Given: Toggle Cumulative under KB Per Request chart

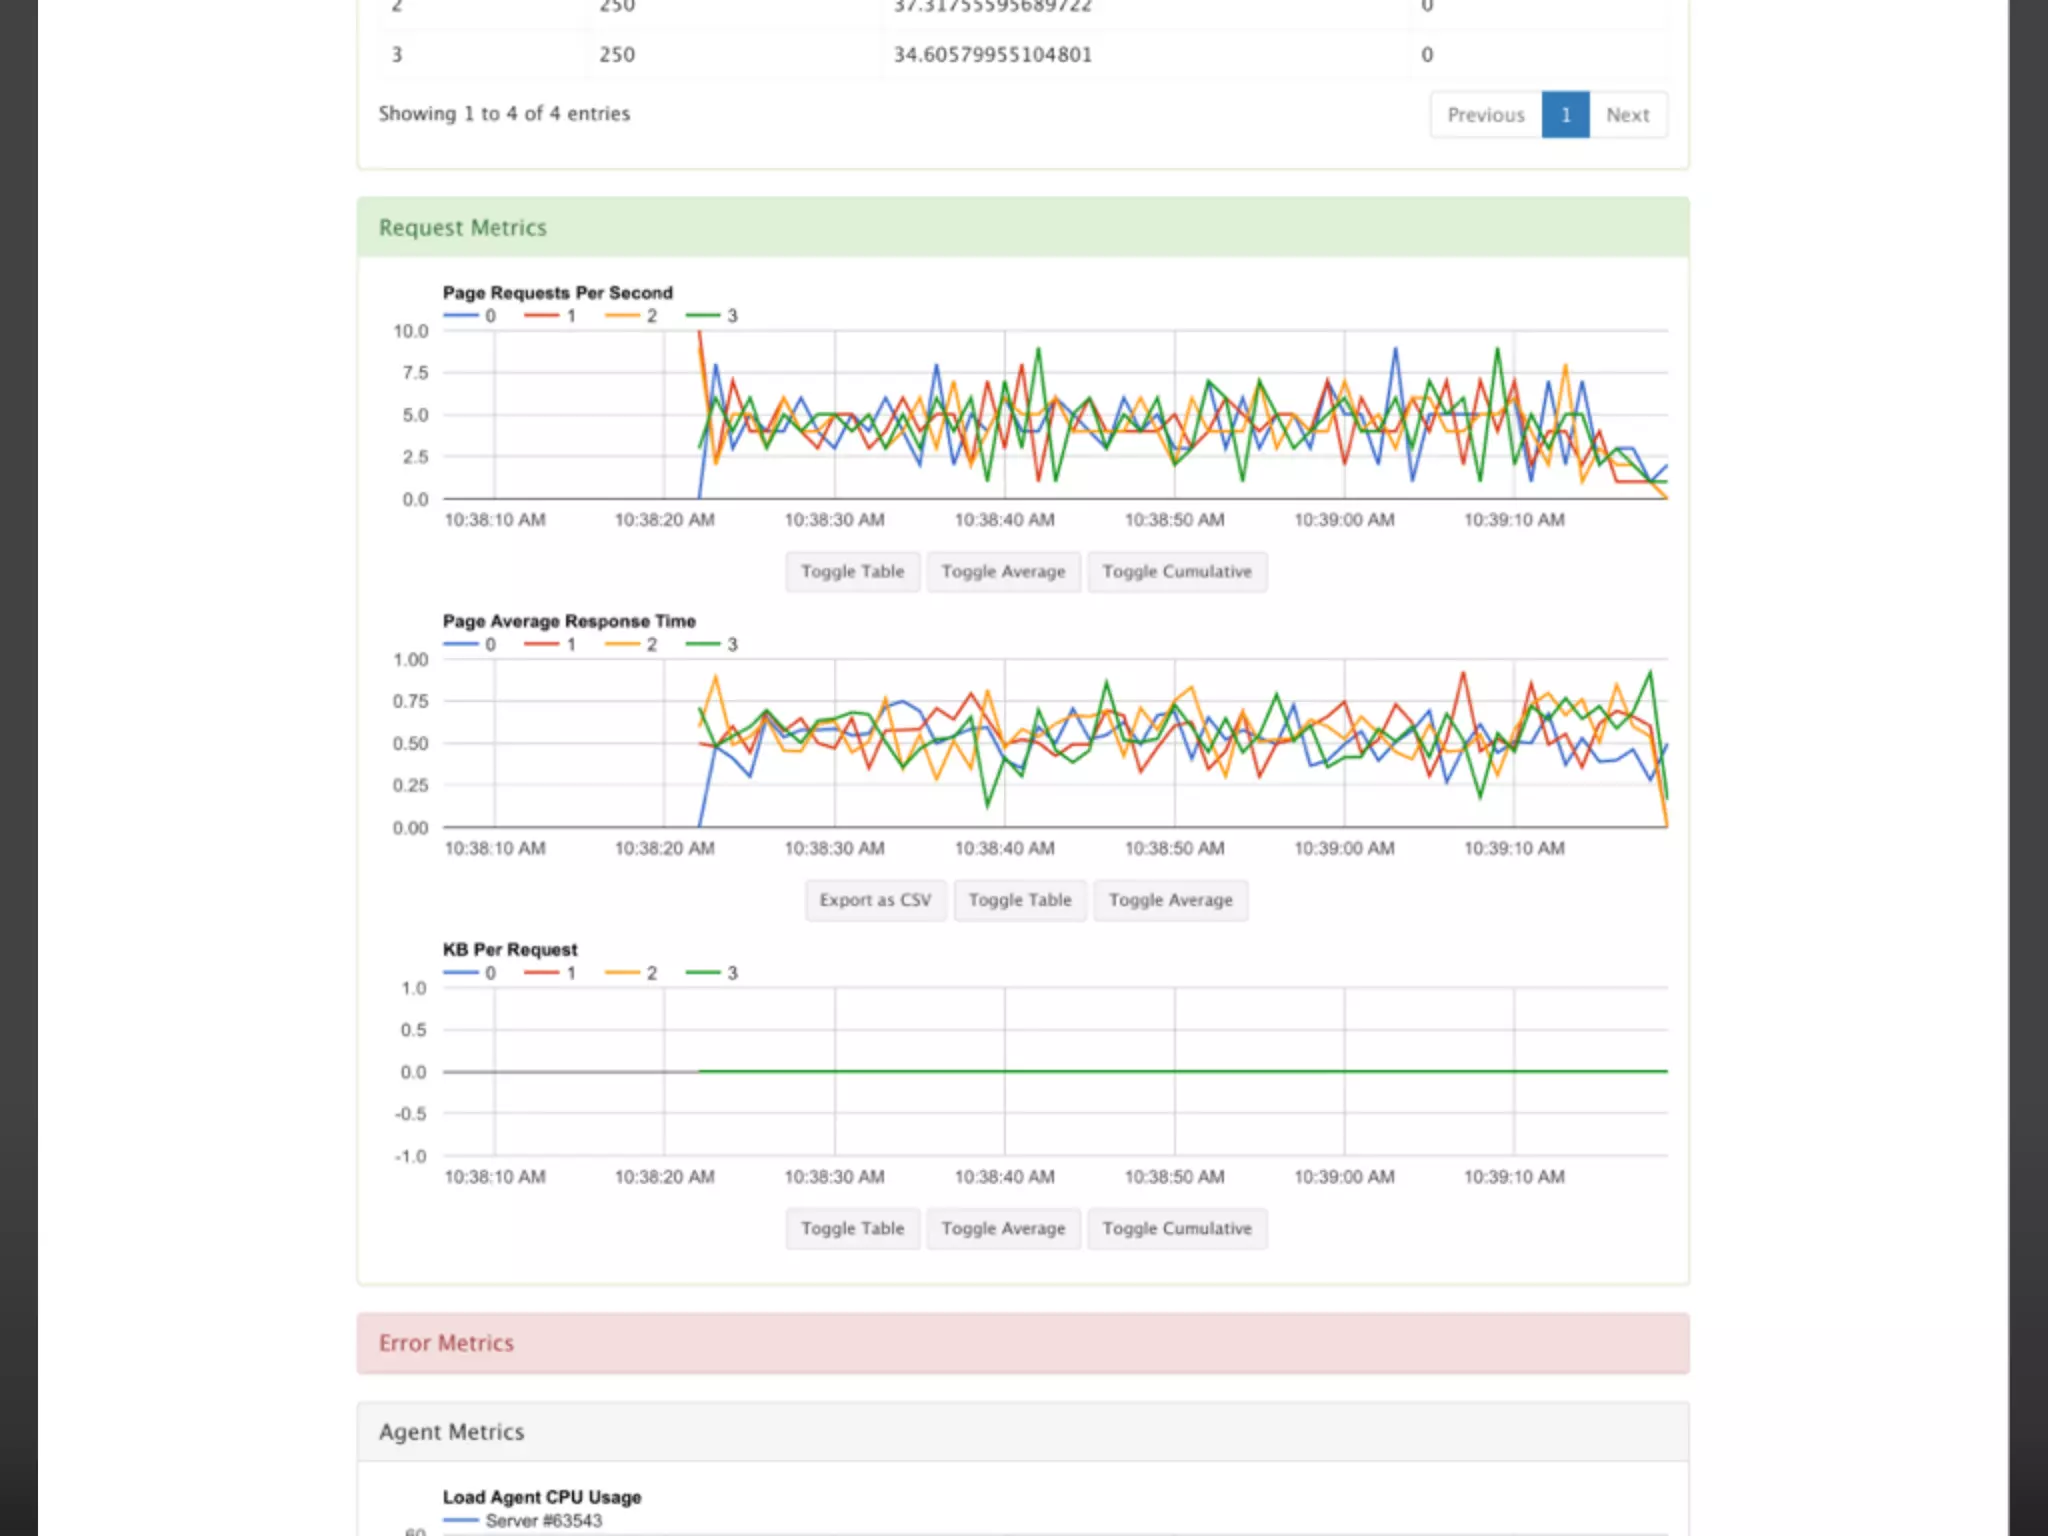Looking at the screenshot, I should coord(1176,1228).
